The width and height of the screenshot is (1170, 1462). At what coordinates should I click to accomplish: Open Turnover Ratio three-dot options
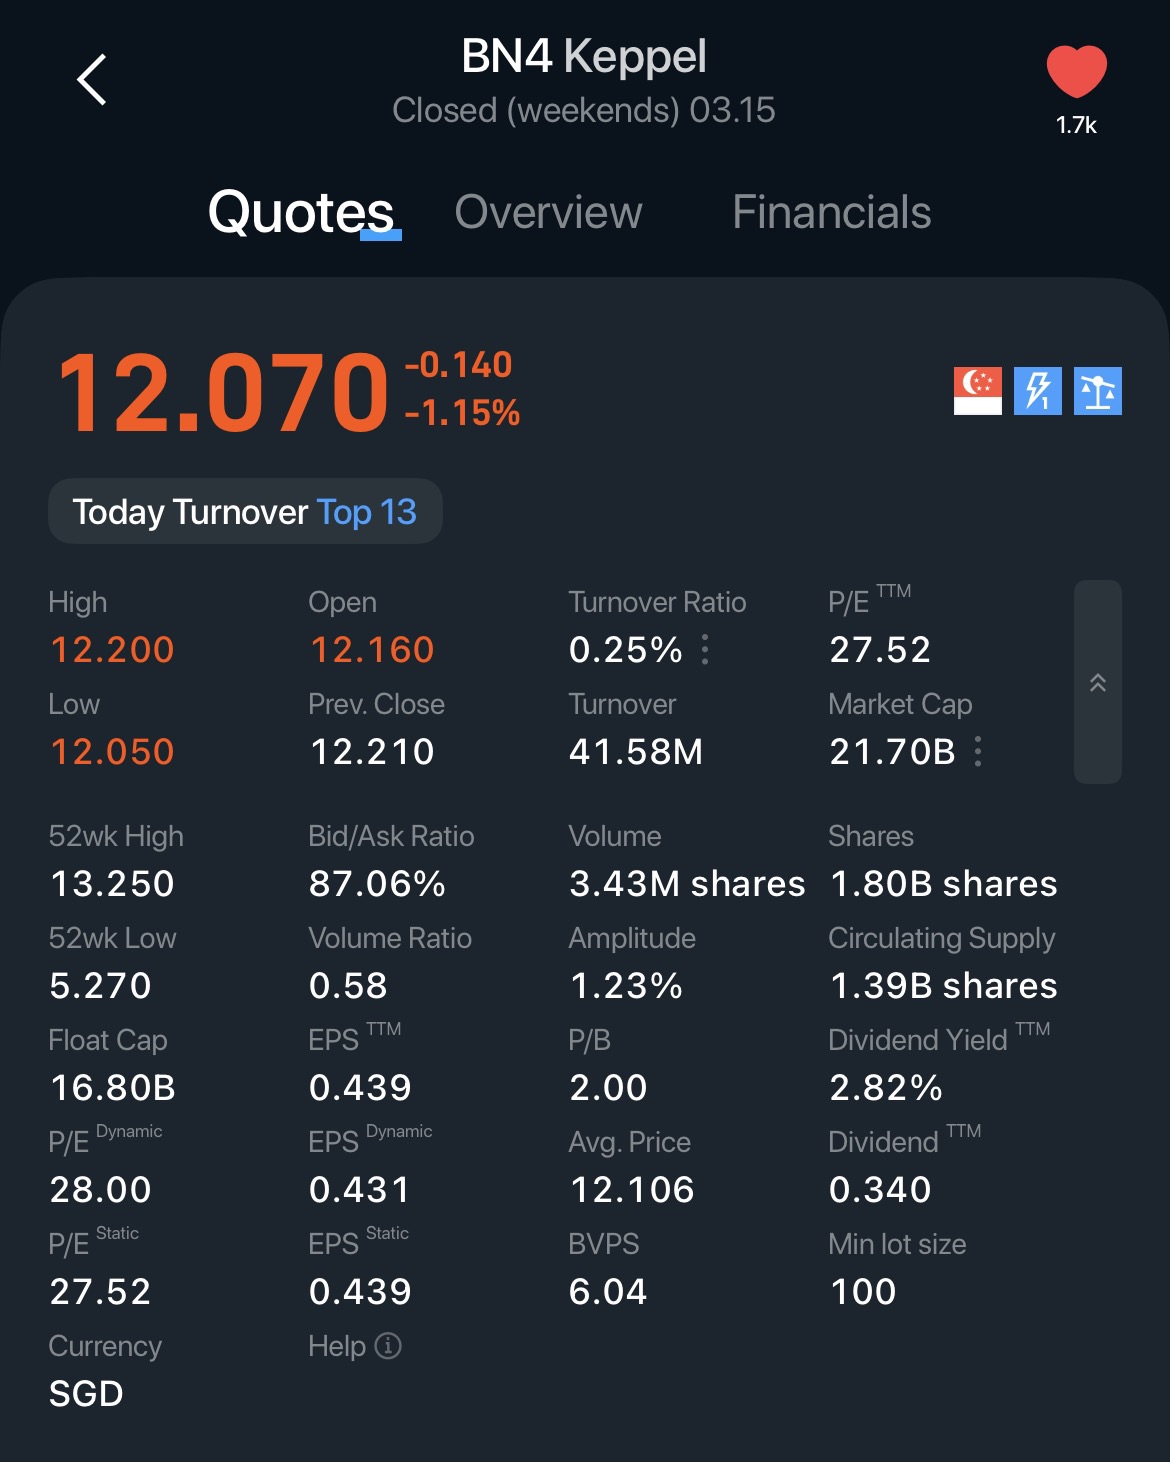point(706,650)
